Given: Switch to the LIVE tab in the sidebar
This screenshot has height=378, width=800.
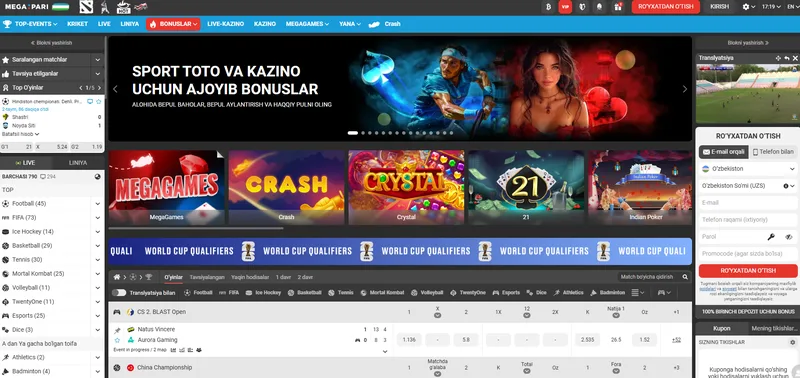Looking at the screenshot, I should [26, 163].
